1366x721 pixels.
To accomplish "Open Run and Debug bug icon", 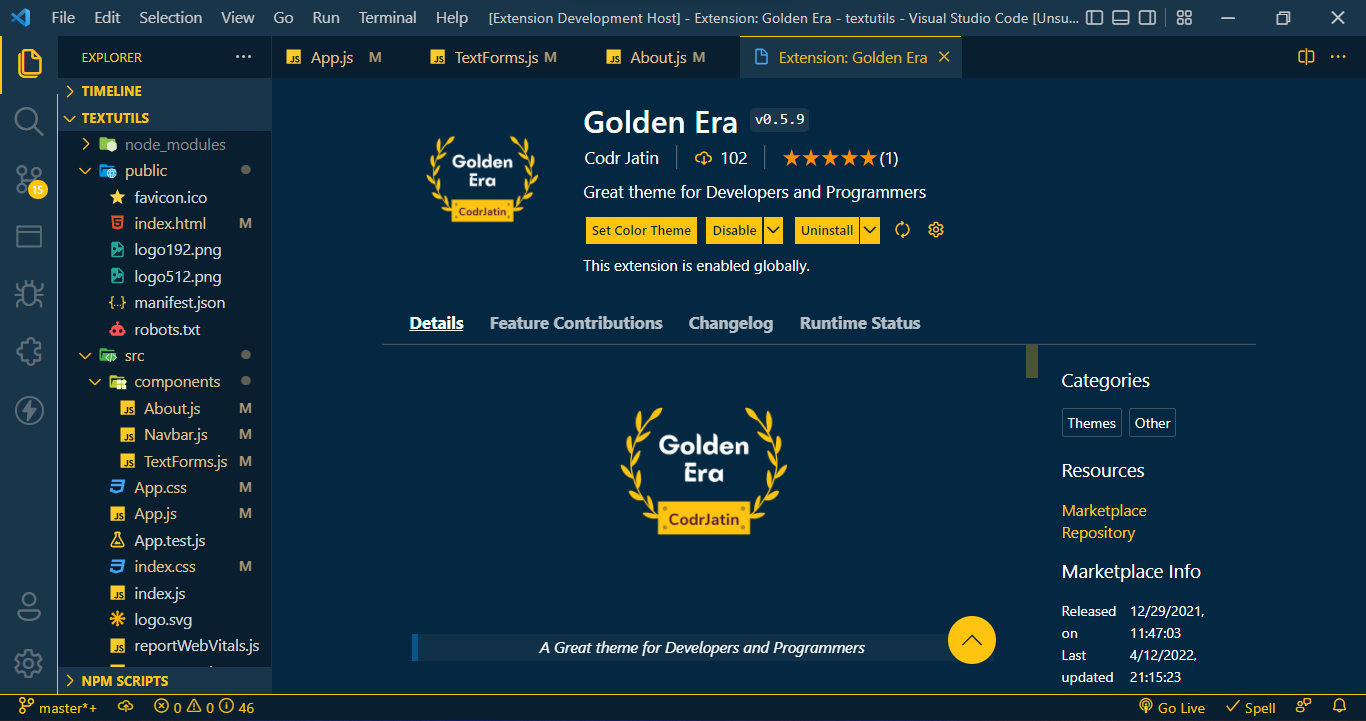I will 29,294.
